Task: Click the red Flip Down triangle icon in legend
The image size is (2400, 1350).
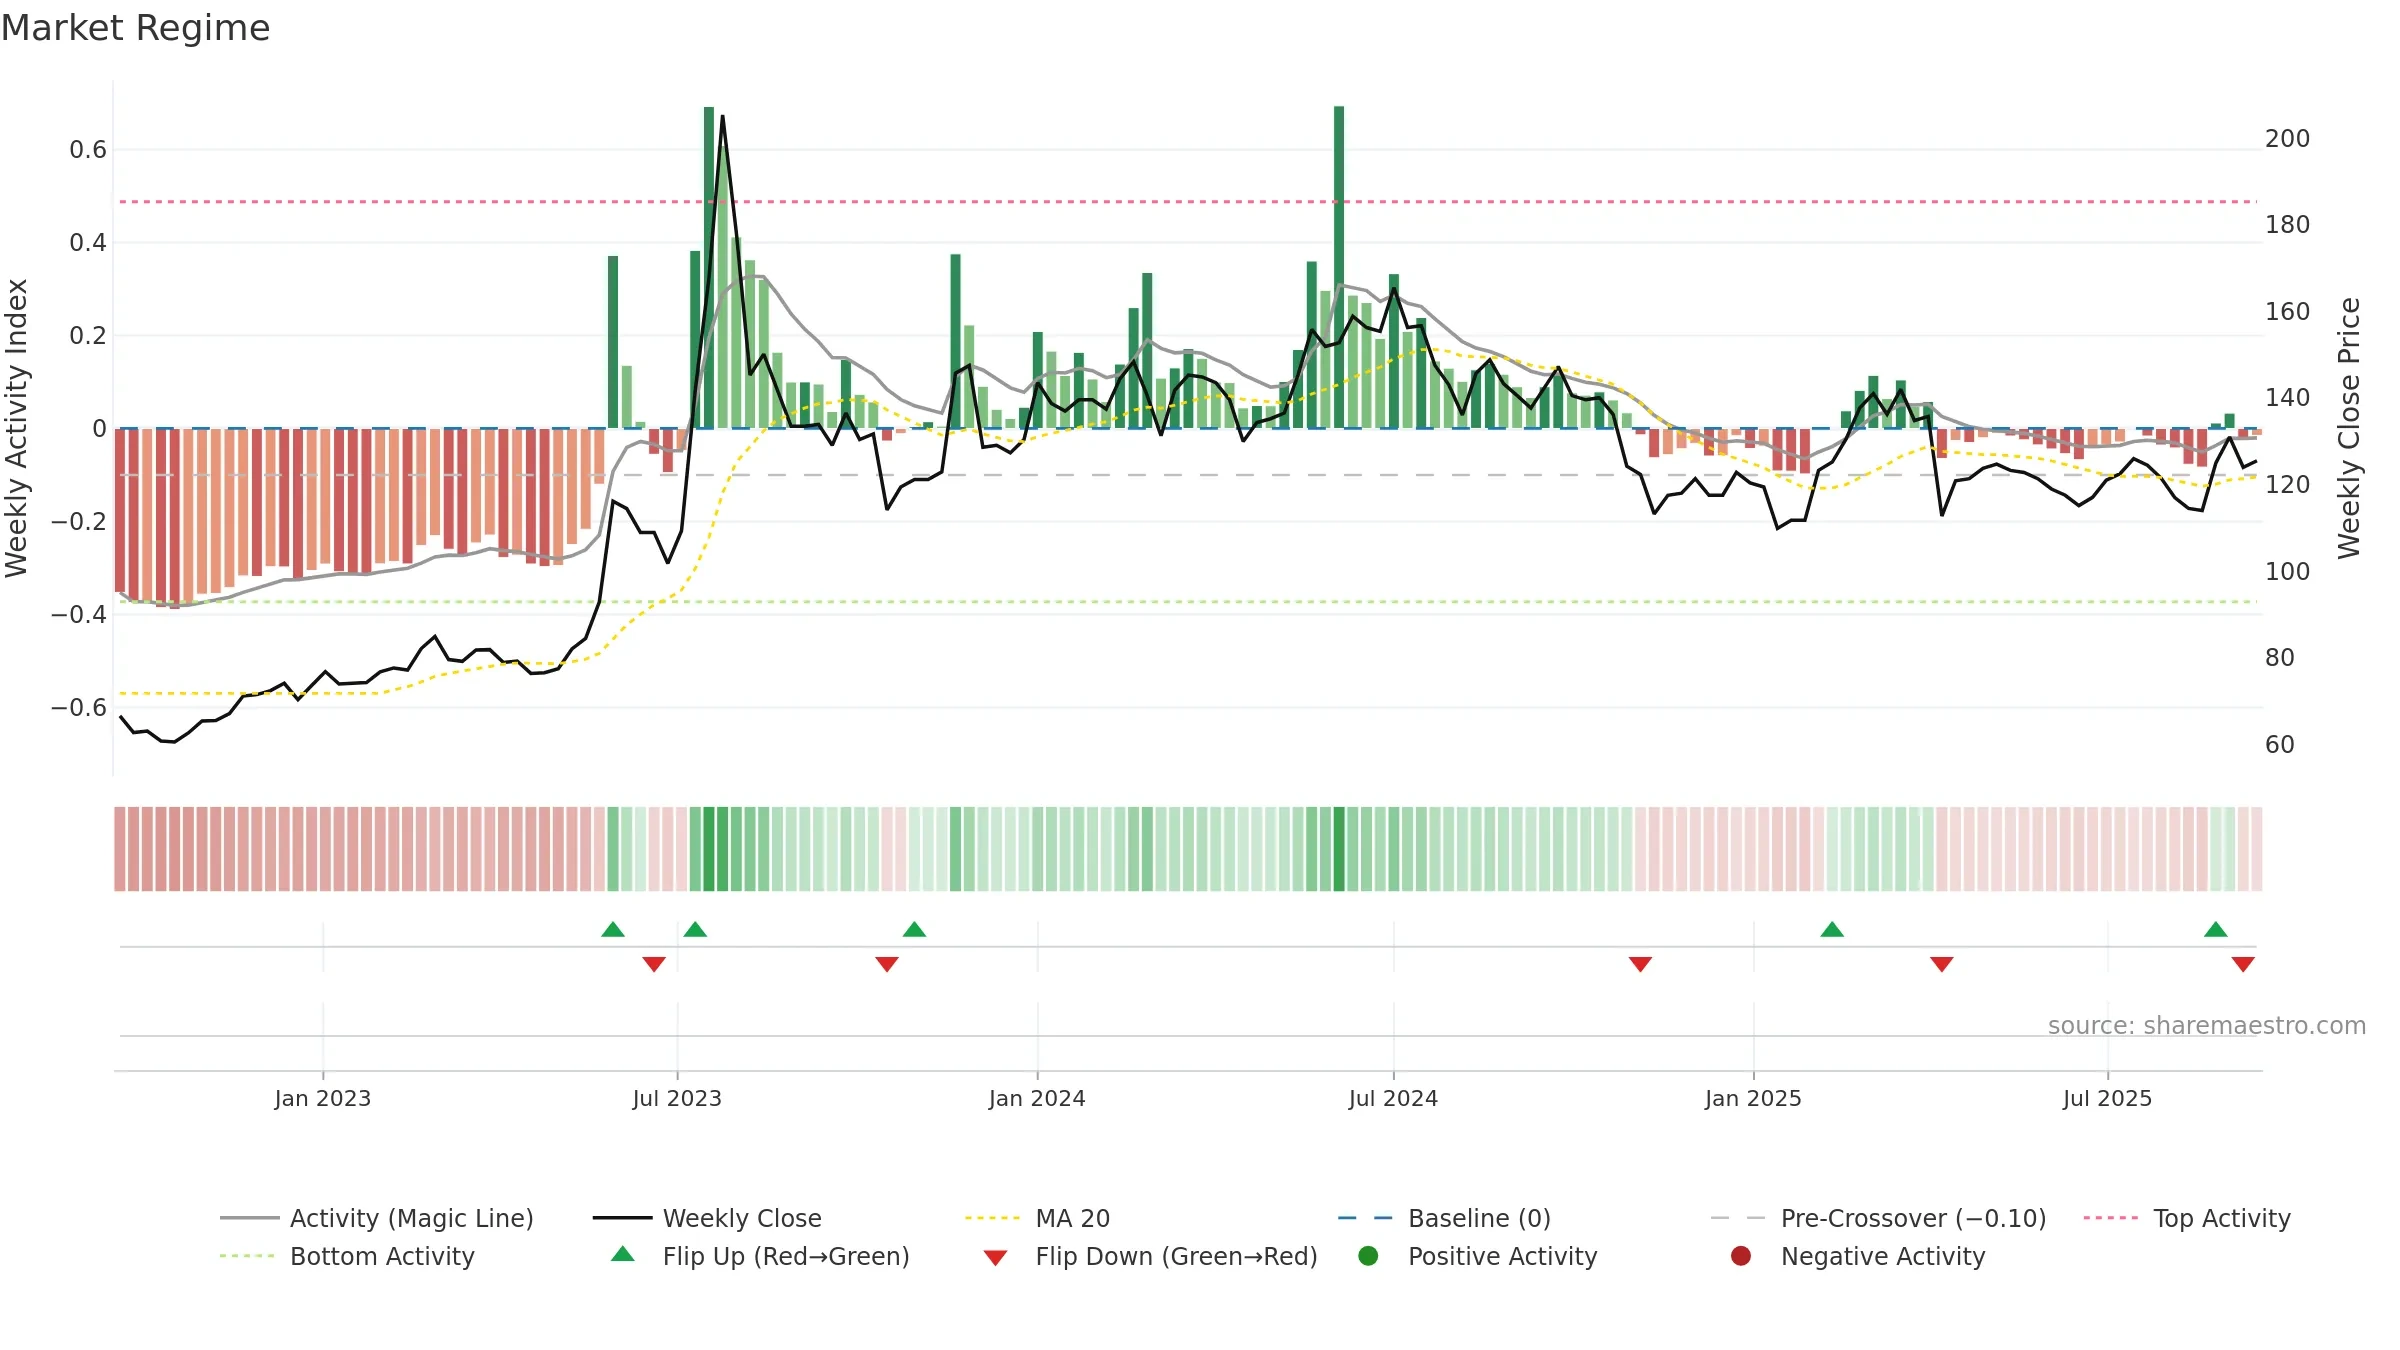Action: tap(995, 1258)
